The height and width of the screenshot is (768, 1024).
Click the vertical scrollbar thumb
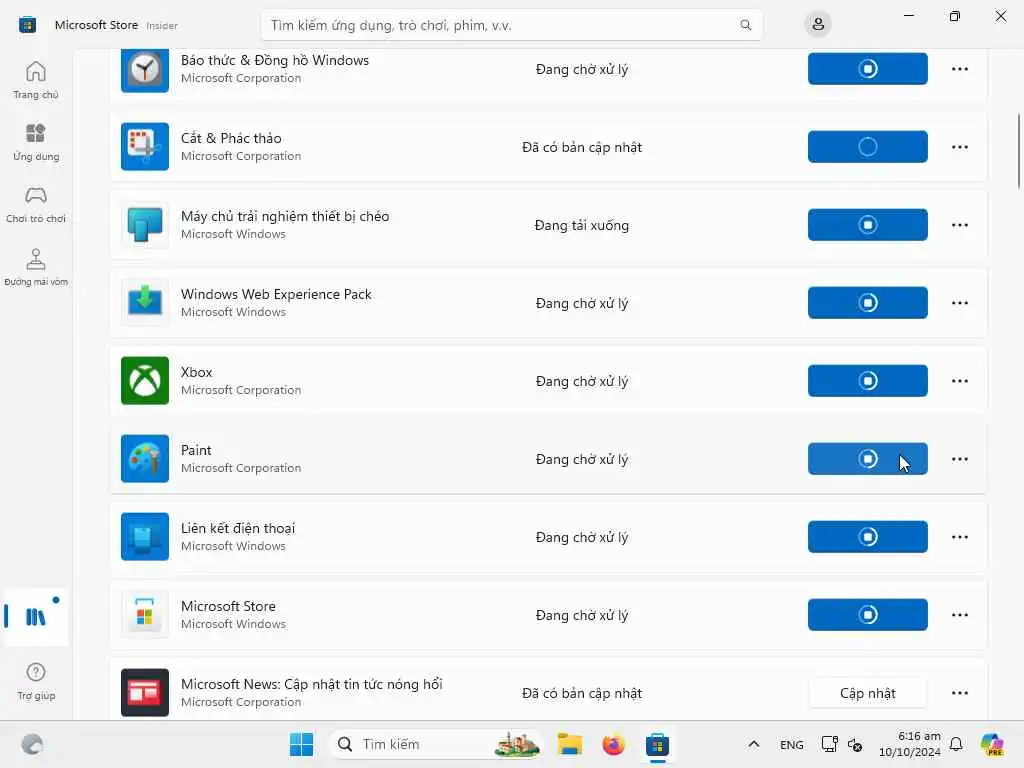pos(1019,151)
